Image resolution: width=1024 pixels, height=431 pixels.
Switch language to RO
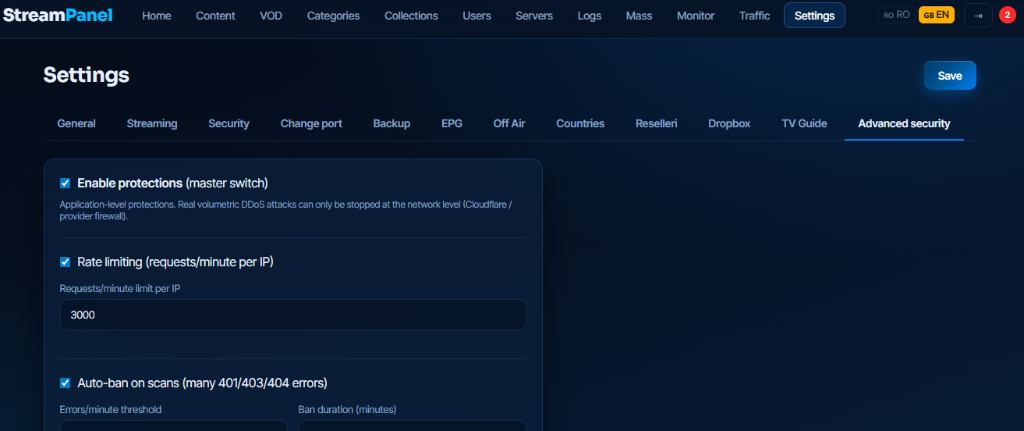tap(896, 15)
